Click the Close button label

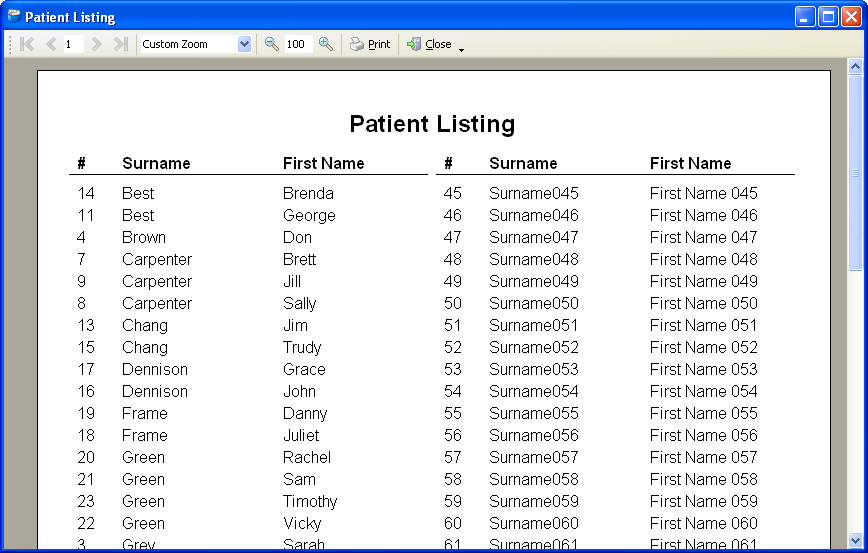[438, 44]
